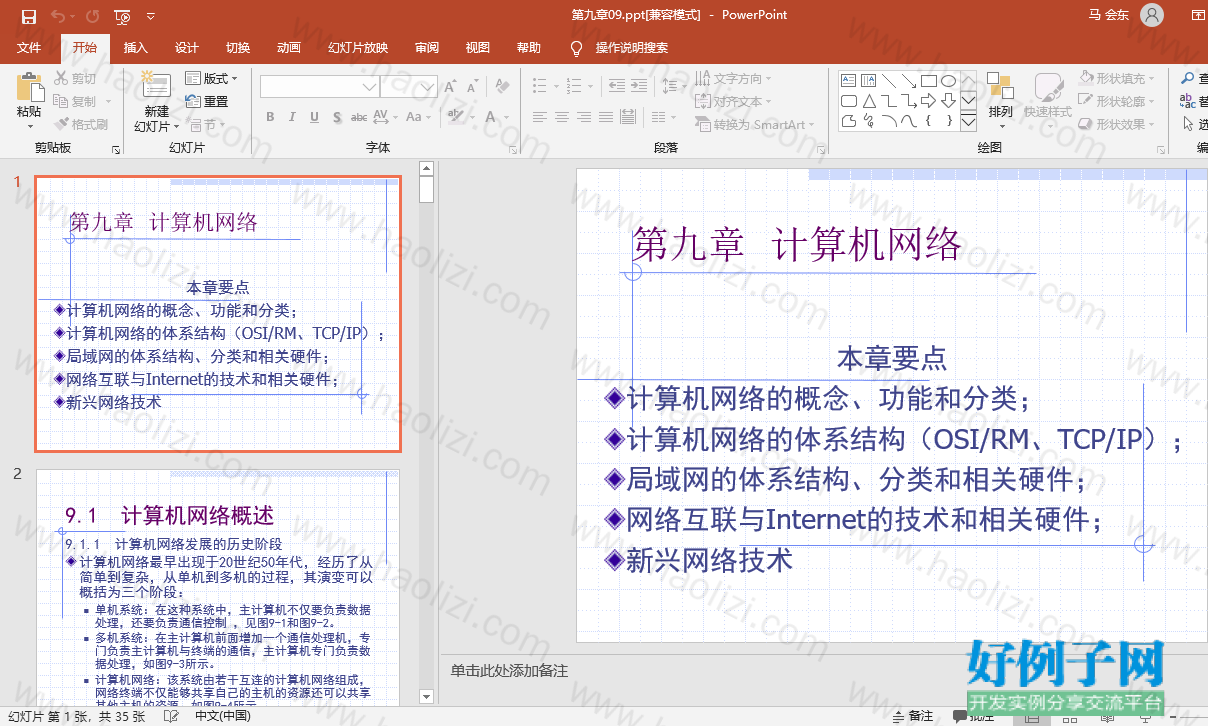Select the oval shape in gallery
The image size is (1208, 726).
948,81
